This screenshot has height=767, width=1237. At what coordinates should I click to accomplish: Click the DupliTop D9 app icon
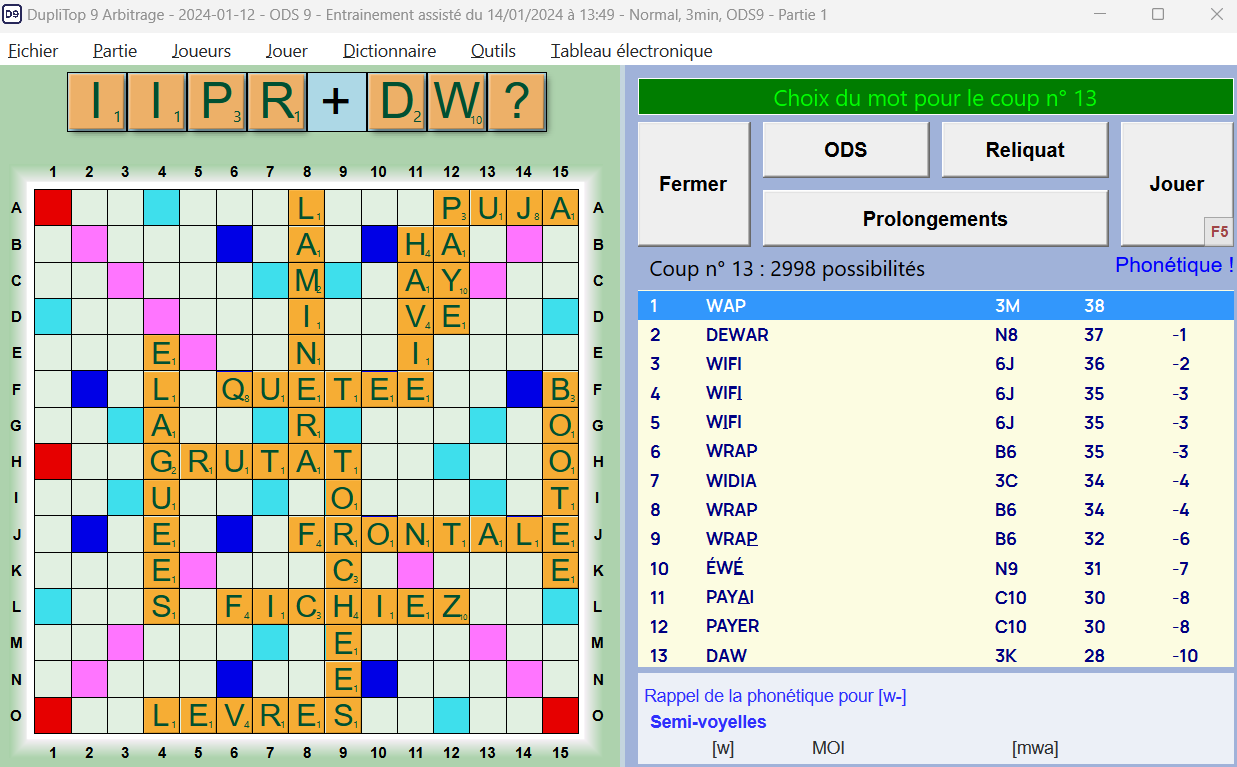pyautogui.click(x=13, y=15)
